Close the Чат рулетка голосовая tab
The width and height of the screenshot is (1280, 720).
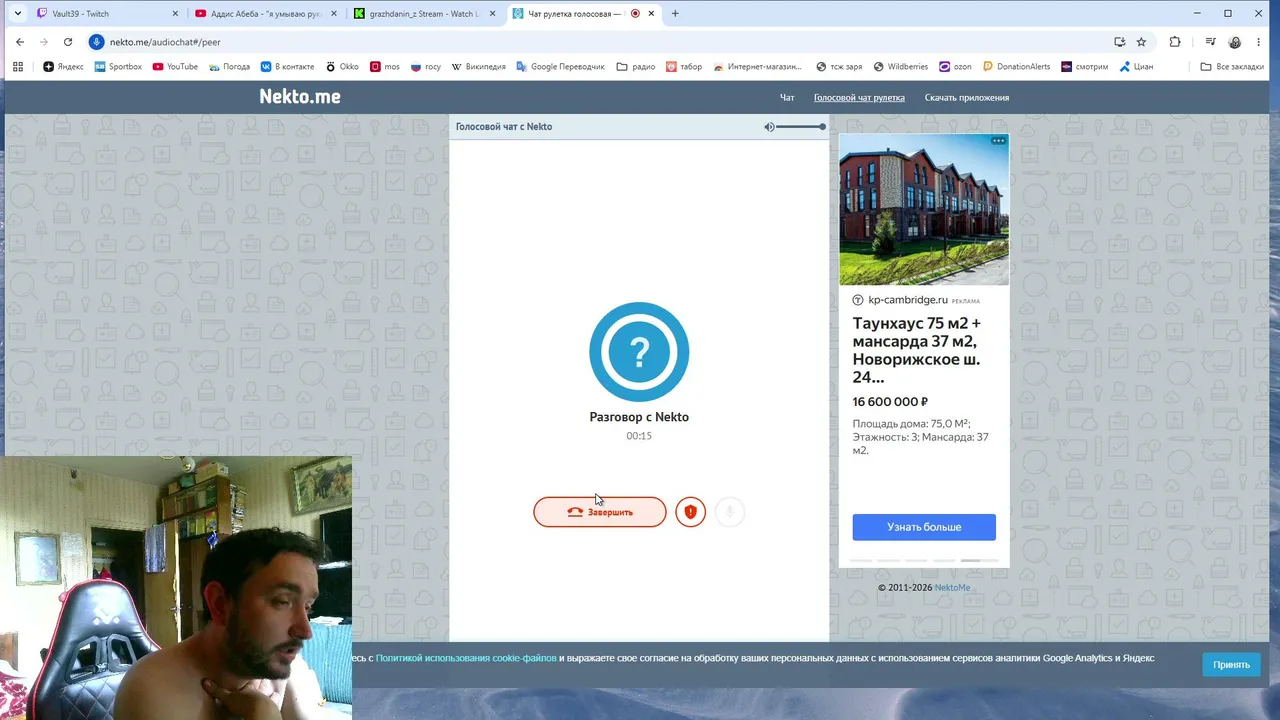pyautogui.click(x=652, y=14)
